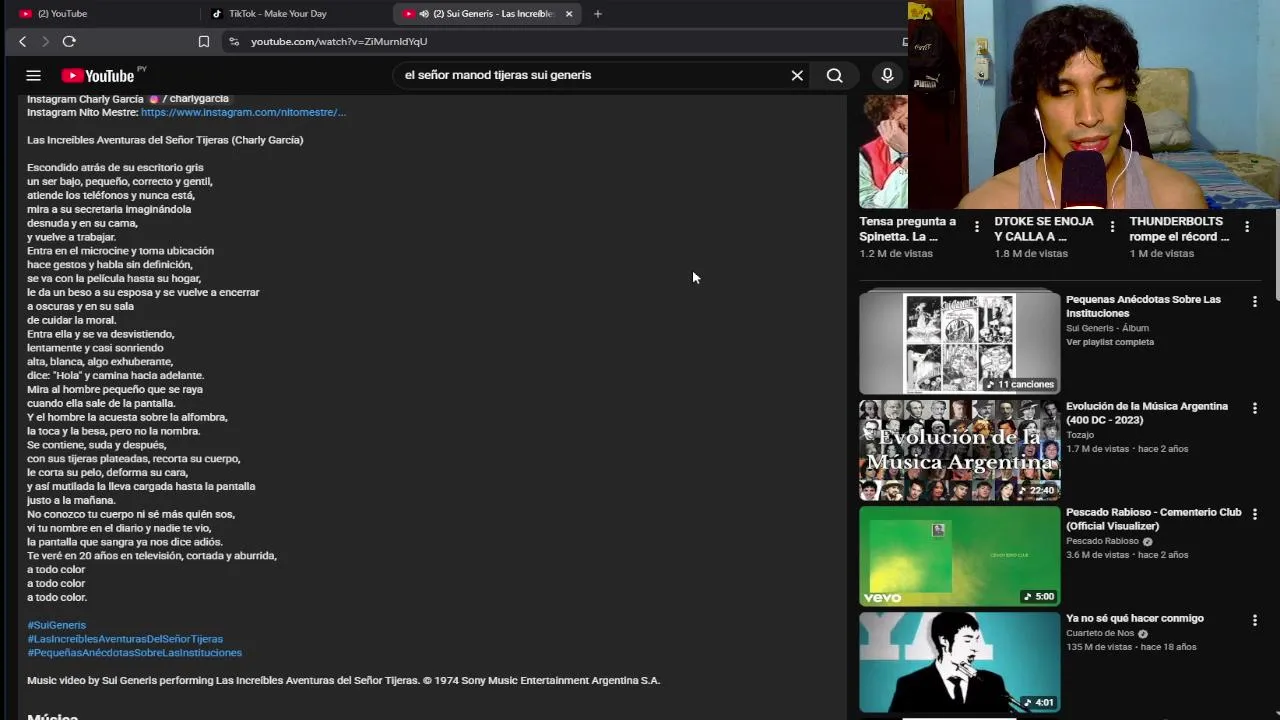Image resolution: width=1280 pixels, height=720 pixels.
Task: Open options for Ya no sé qué hacer conmigo
Action: pos(1254,620)
